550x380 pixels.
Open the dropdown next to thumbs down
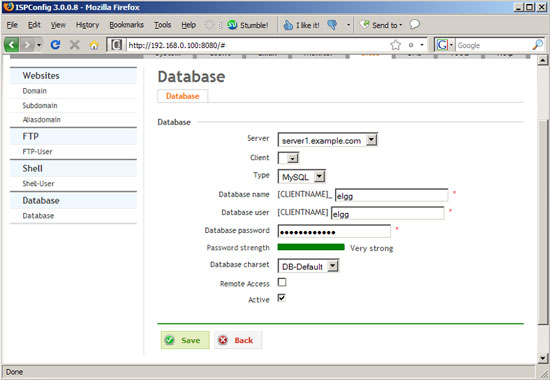tap(348, 25)
